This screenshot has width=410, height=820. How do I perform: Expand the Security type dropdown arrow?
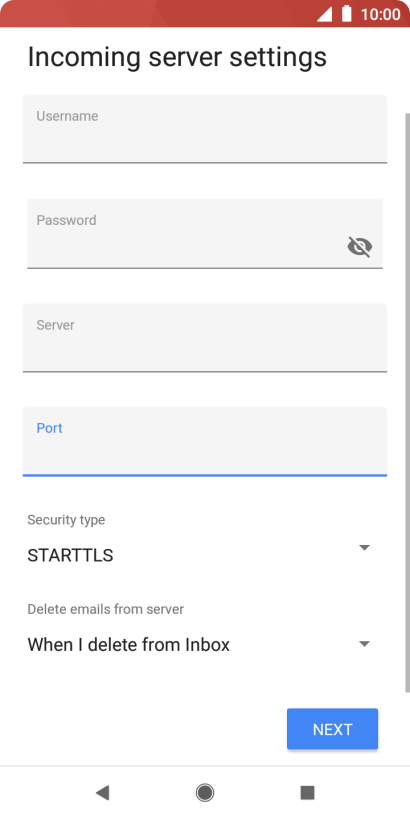tap(365, 548)
